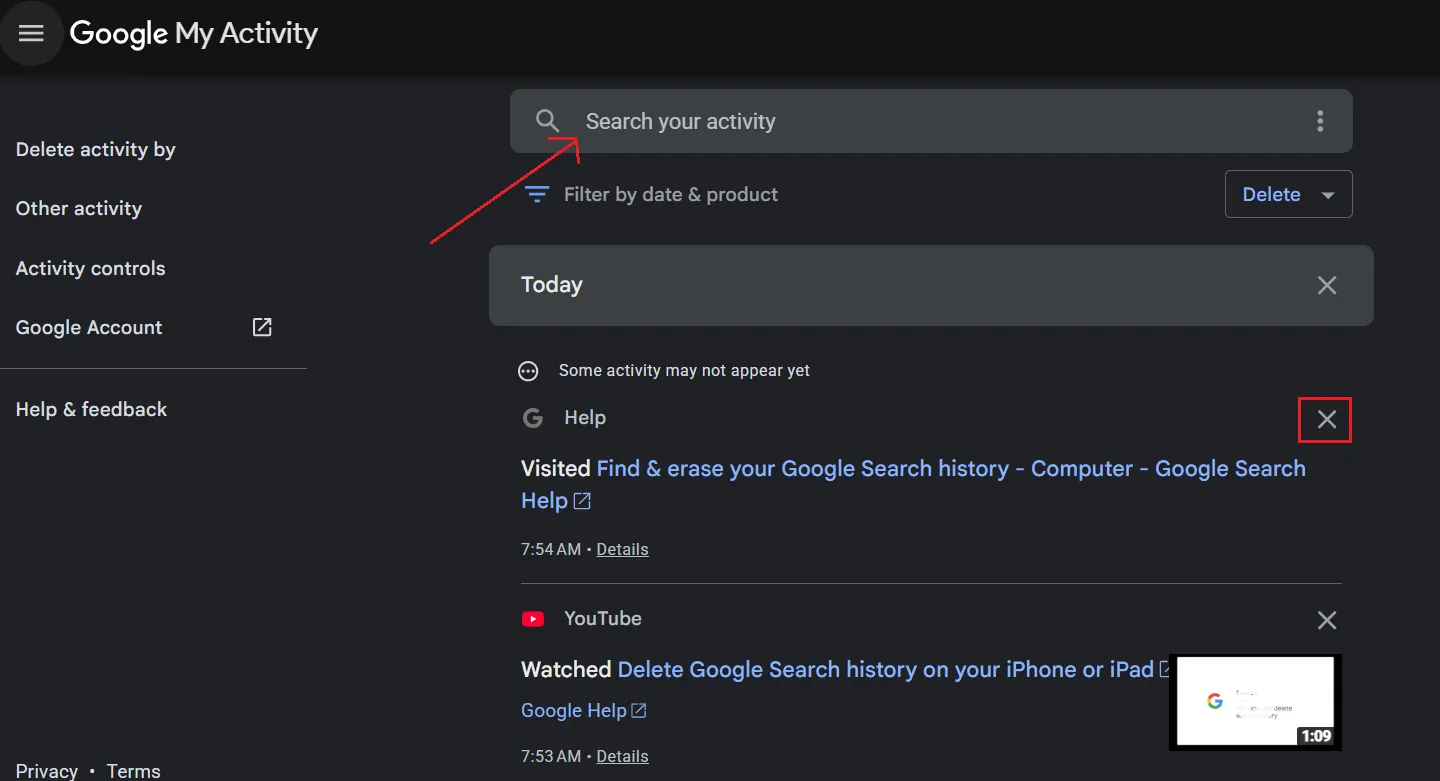Open the Terms footer link

[133, 771]
